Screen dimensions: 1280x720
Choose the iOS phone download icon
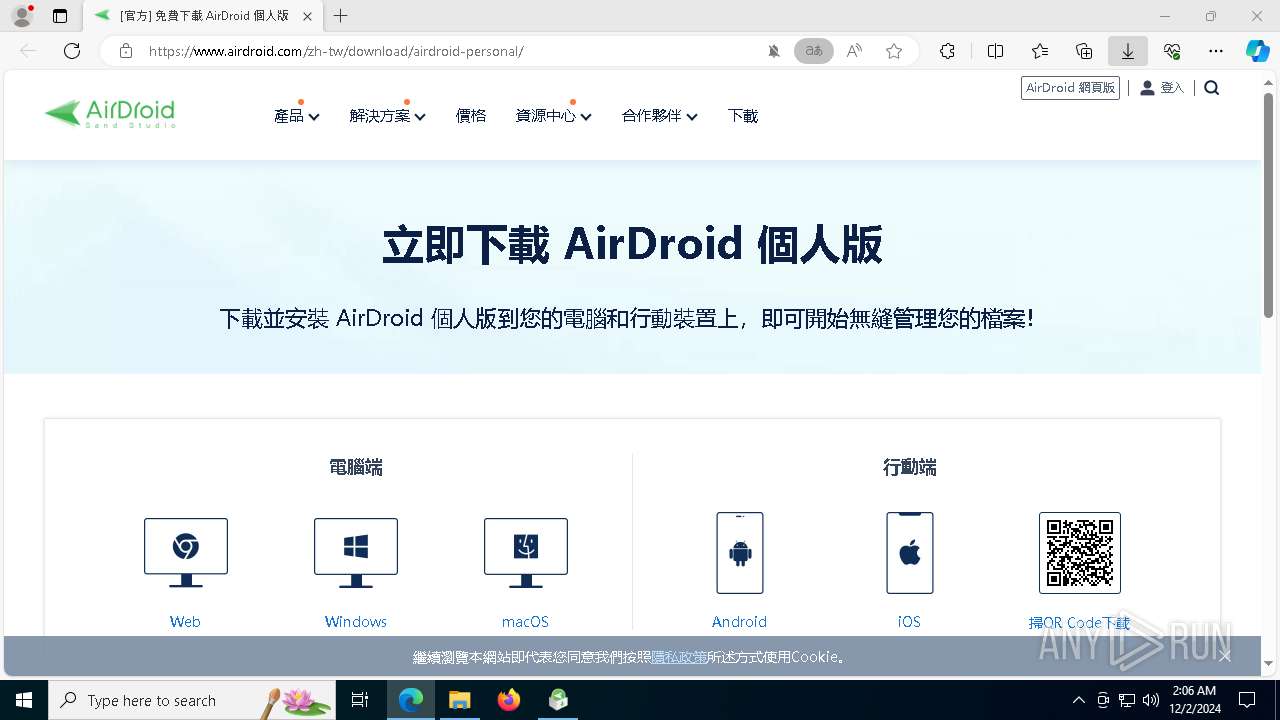pyautogui.click(x=910, y=553)
